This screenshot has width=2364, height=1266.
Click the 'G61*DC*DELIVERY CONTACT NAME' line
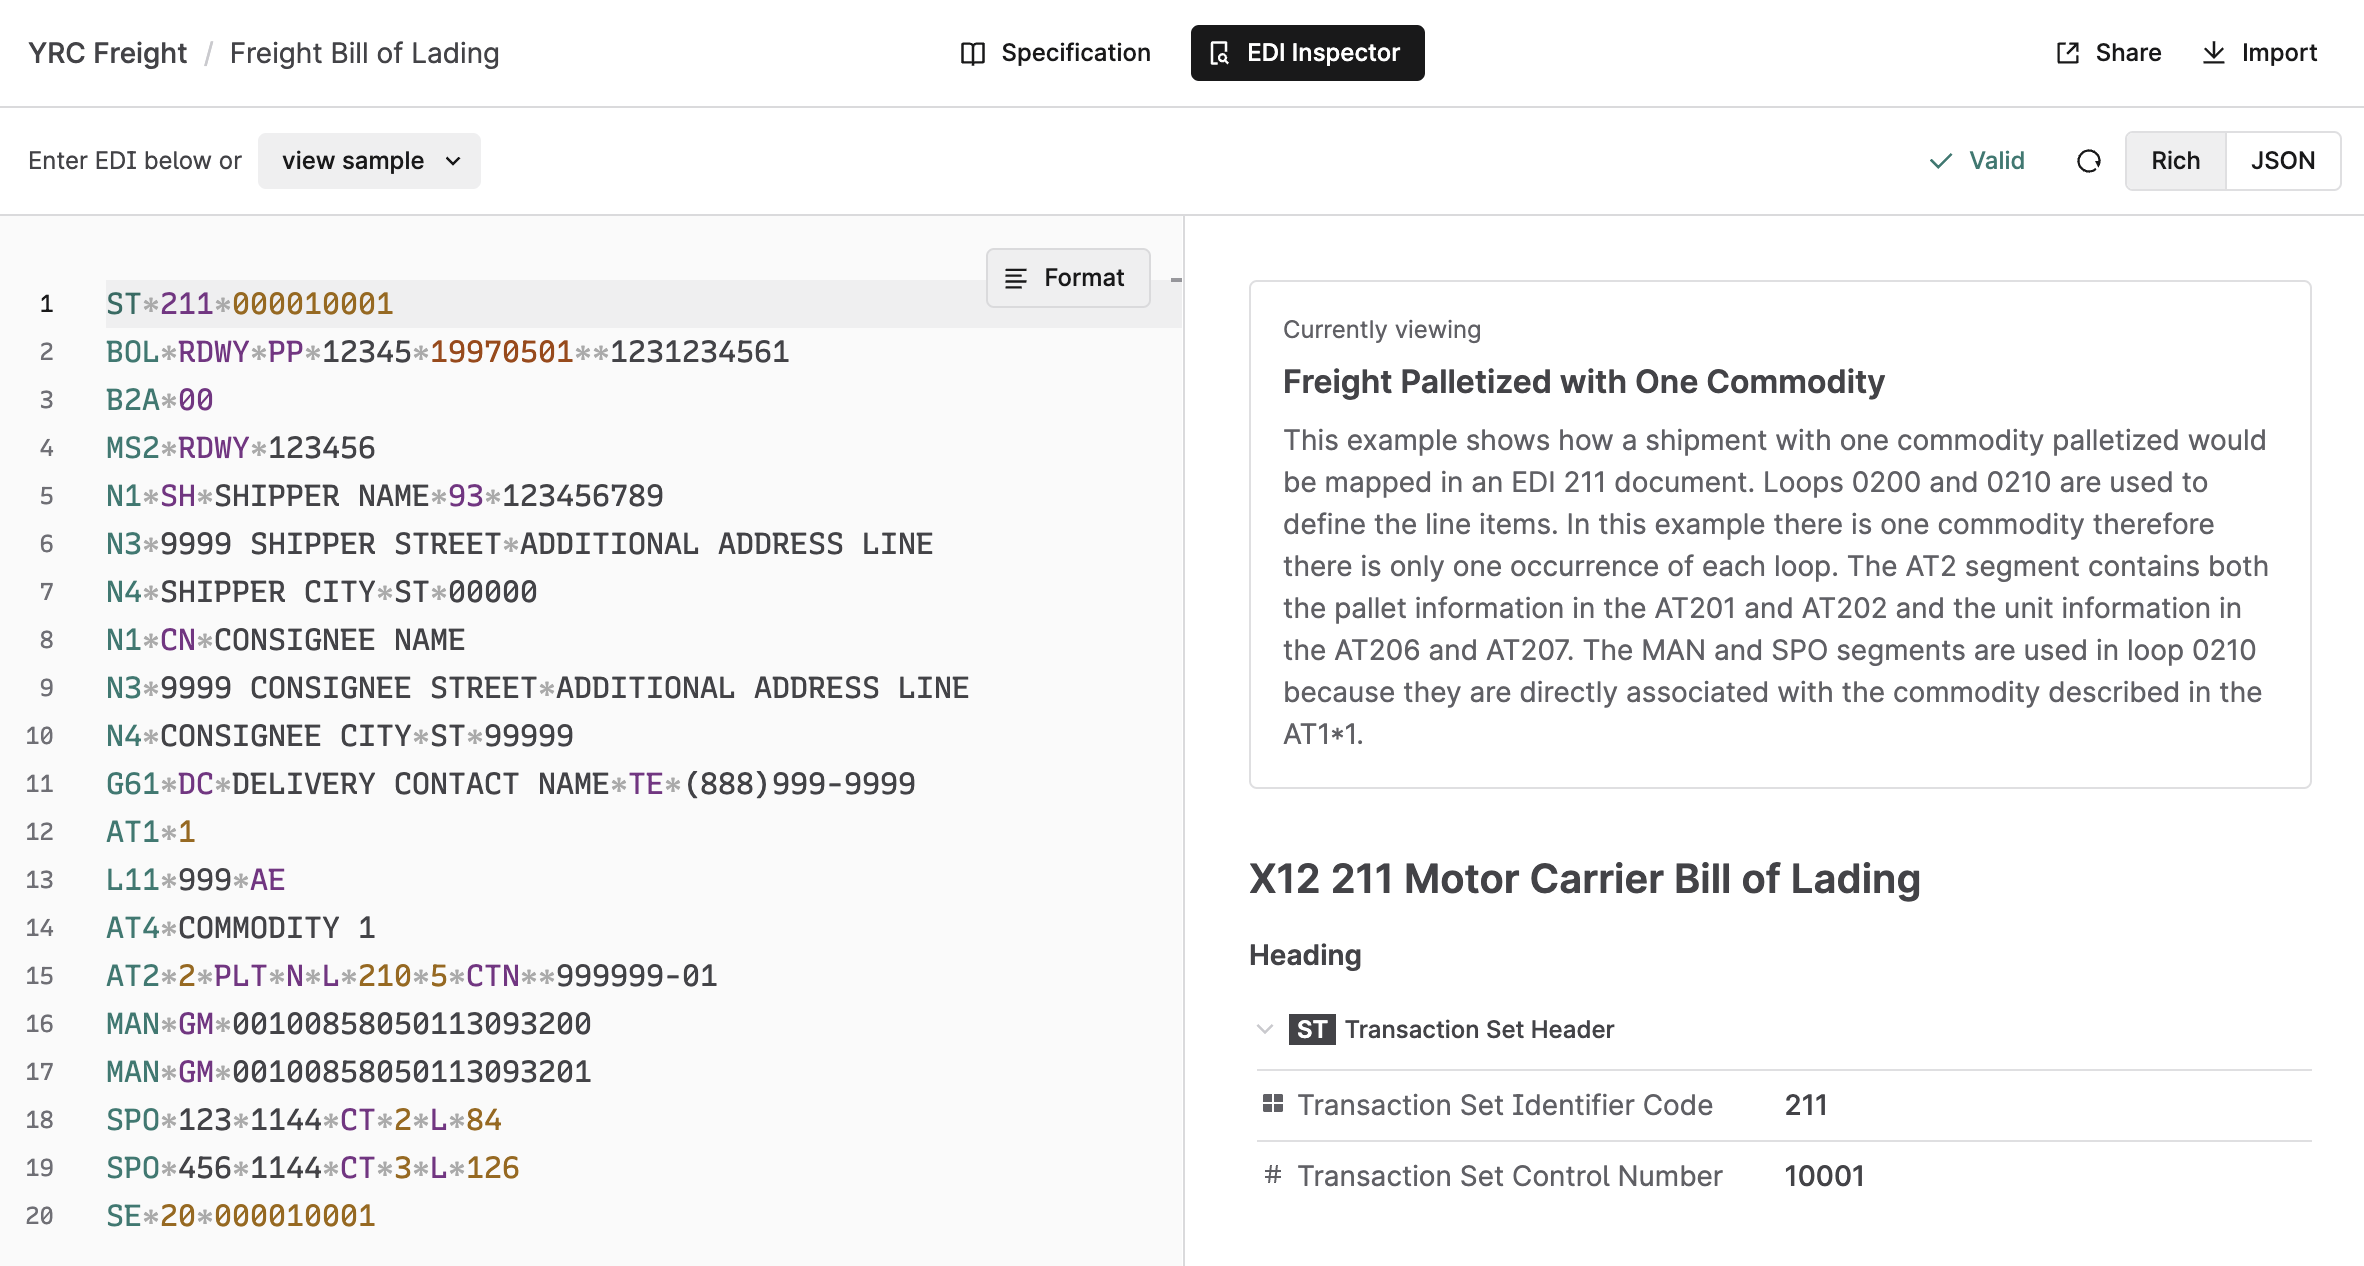pos(511,784)
